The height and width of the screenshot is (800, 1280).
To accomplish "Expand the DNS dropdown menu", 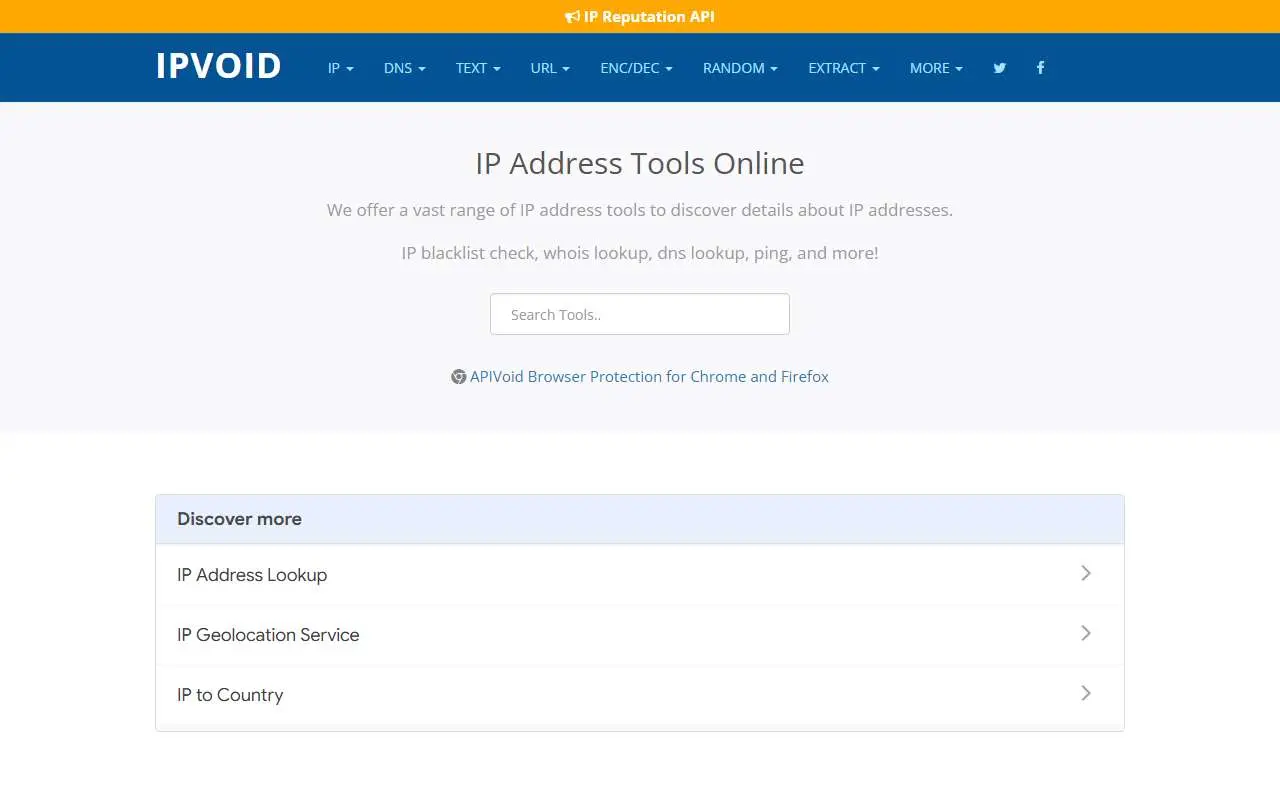I will [405, 68].
